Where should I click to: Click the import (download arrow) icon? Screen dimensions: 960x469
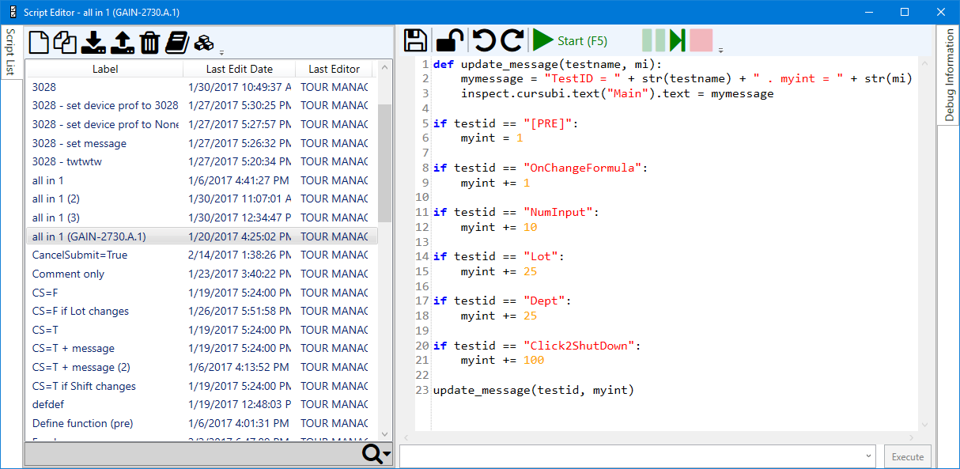click(93, 42)
